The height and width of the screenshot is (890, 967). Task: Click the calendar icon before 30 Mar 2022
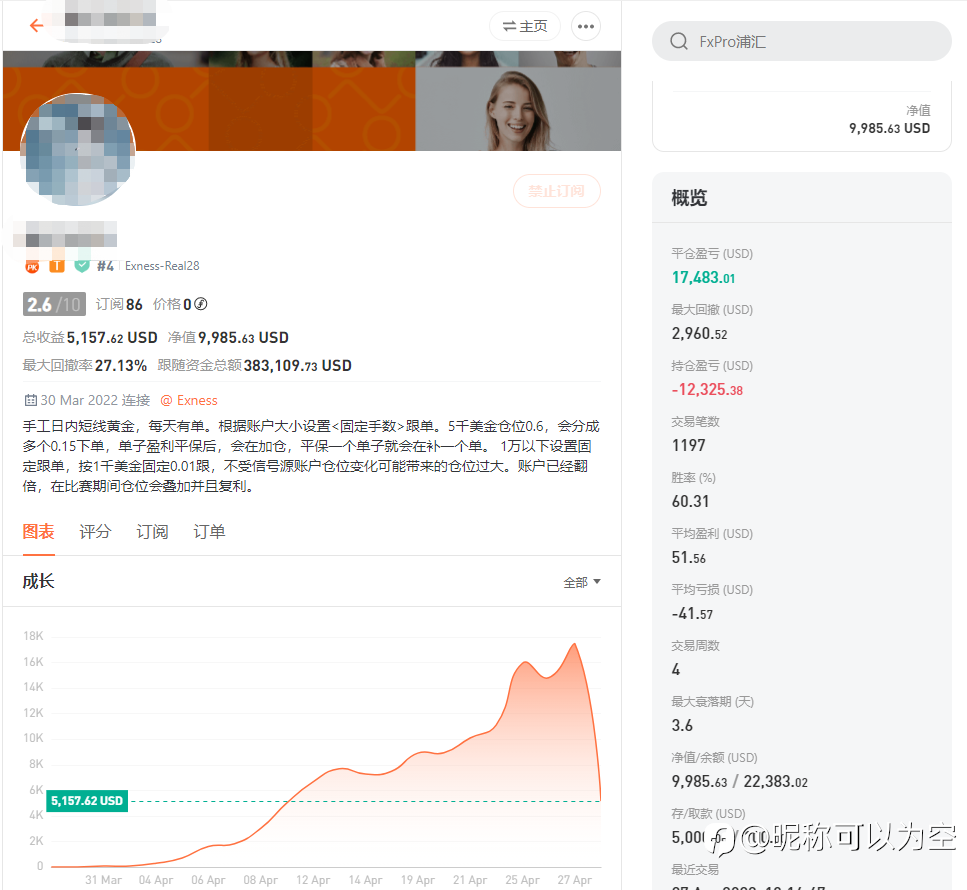click(30, 400)
